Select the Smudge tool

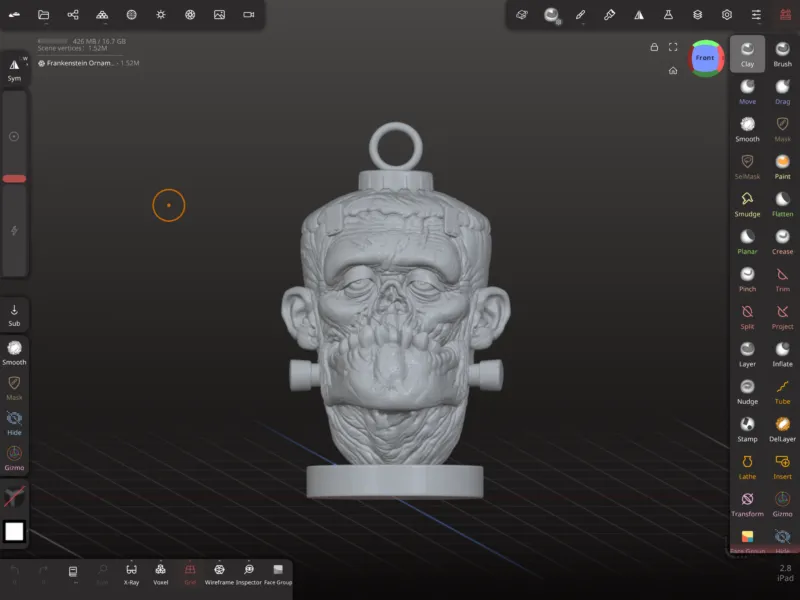coord(747,204)
